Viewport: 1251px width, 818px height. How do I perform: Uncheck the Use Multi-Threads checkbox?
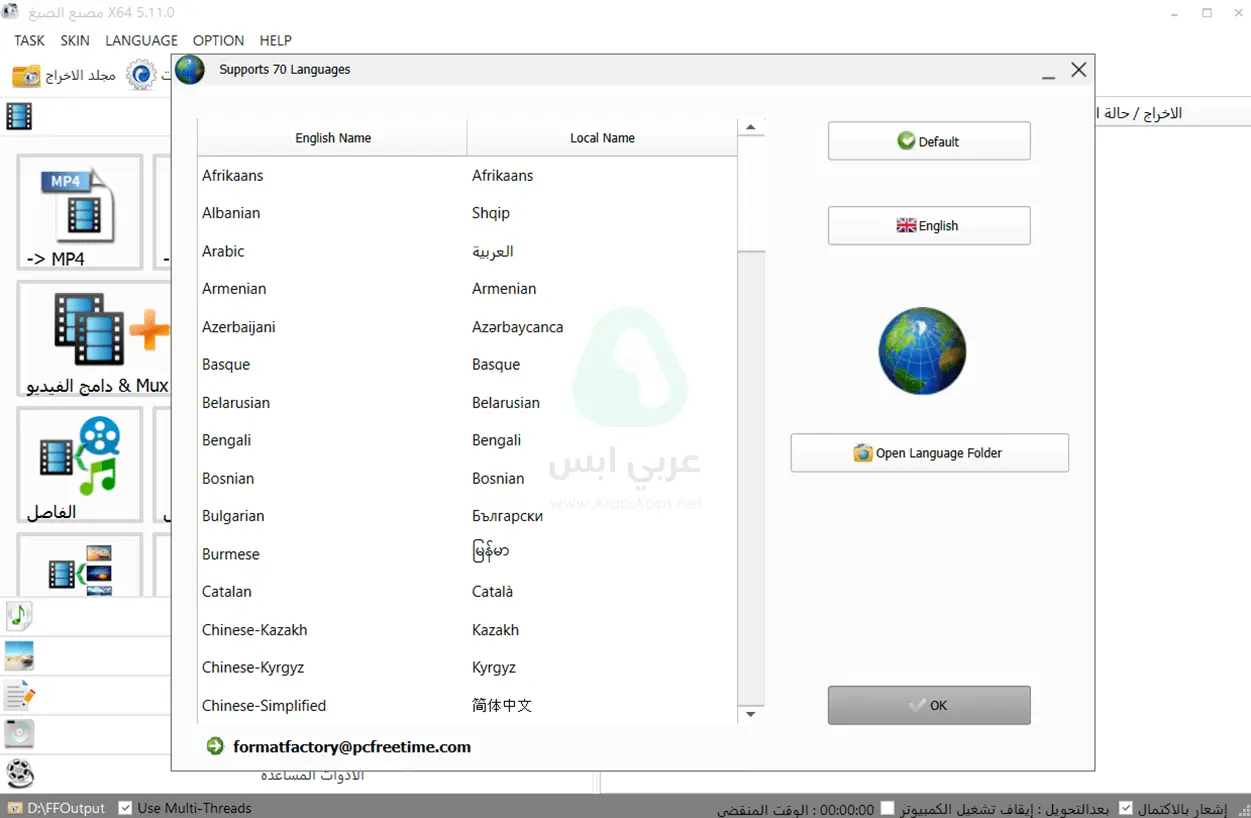(x=125, y=807)
